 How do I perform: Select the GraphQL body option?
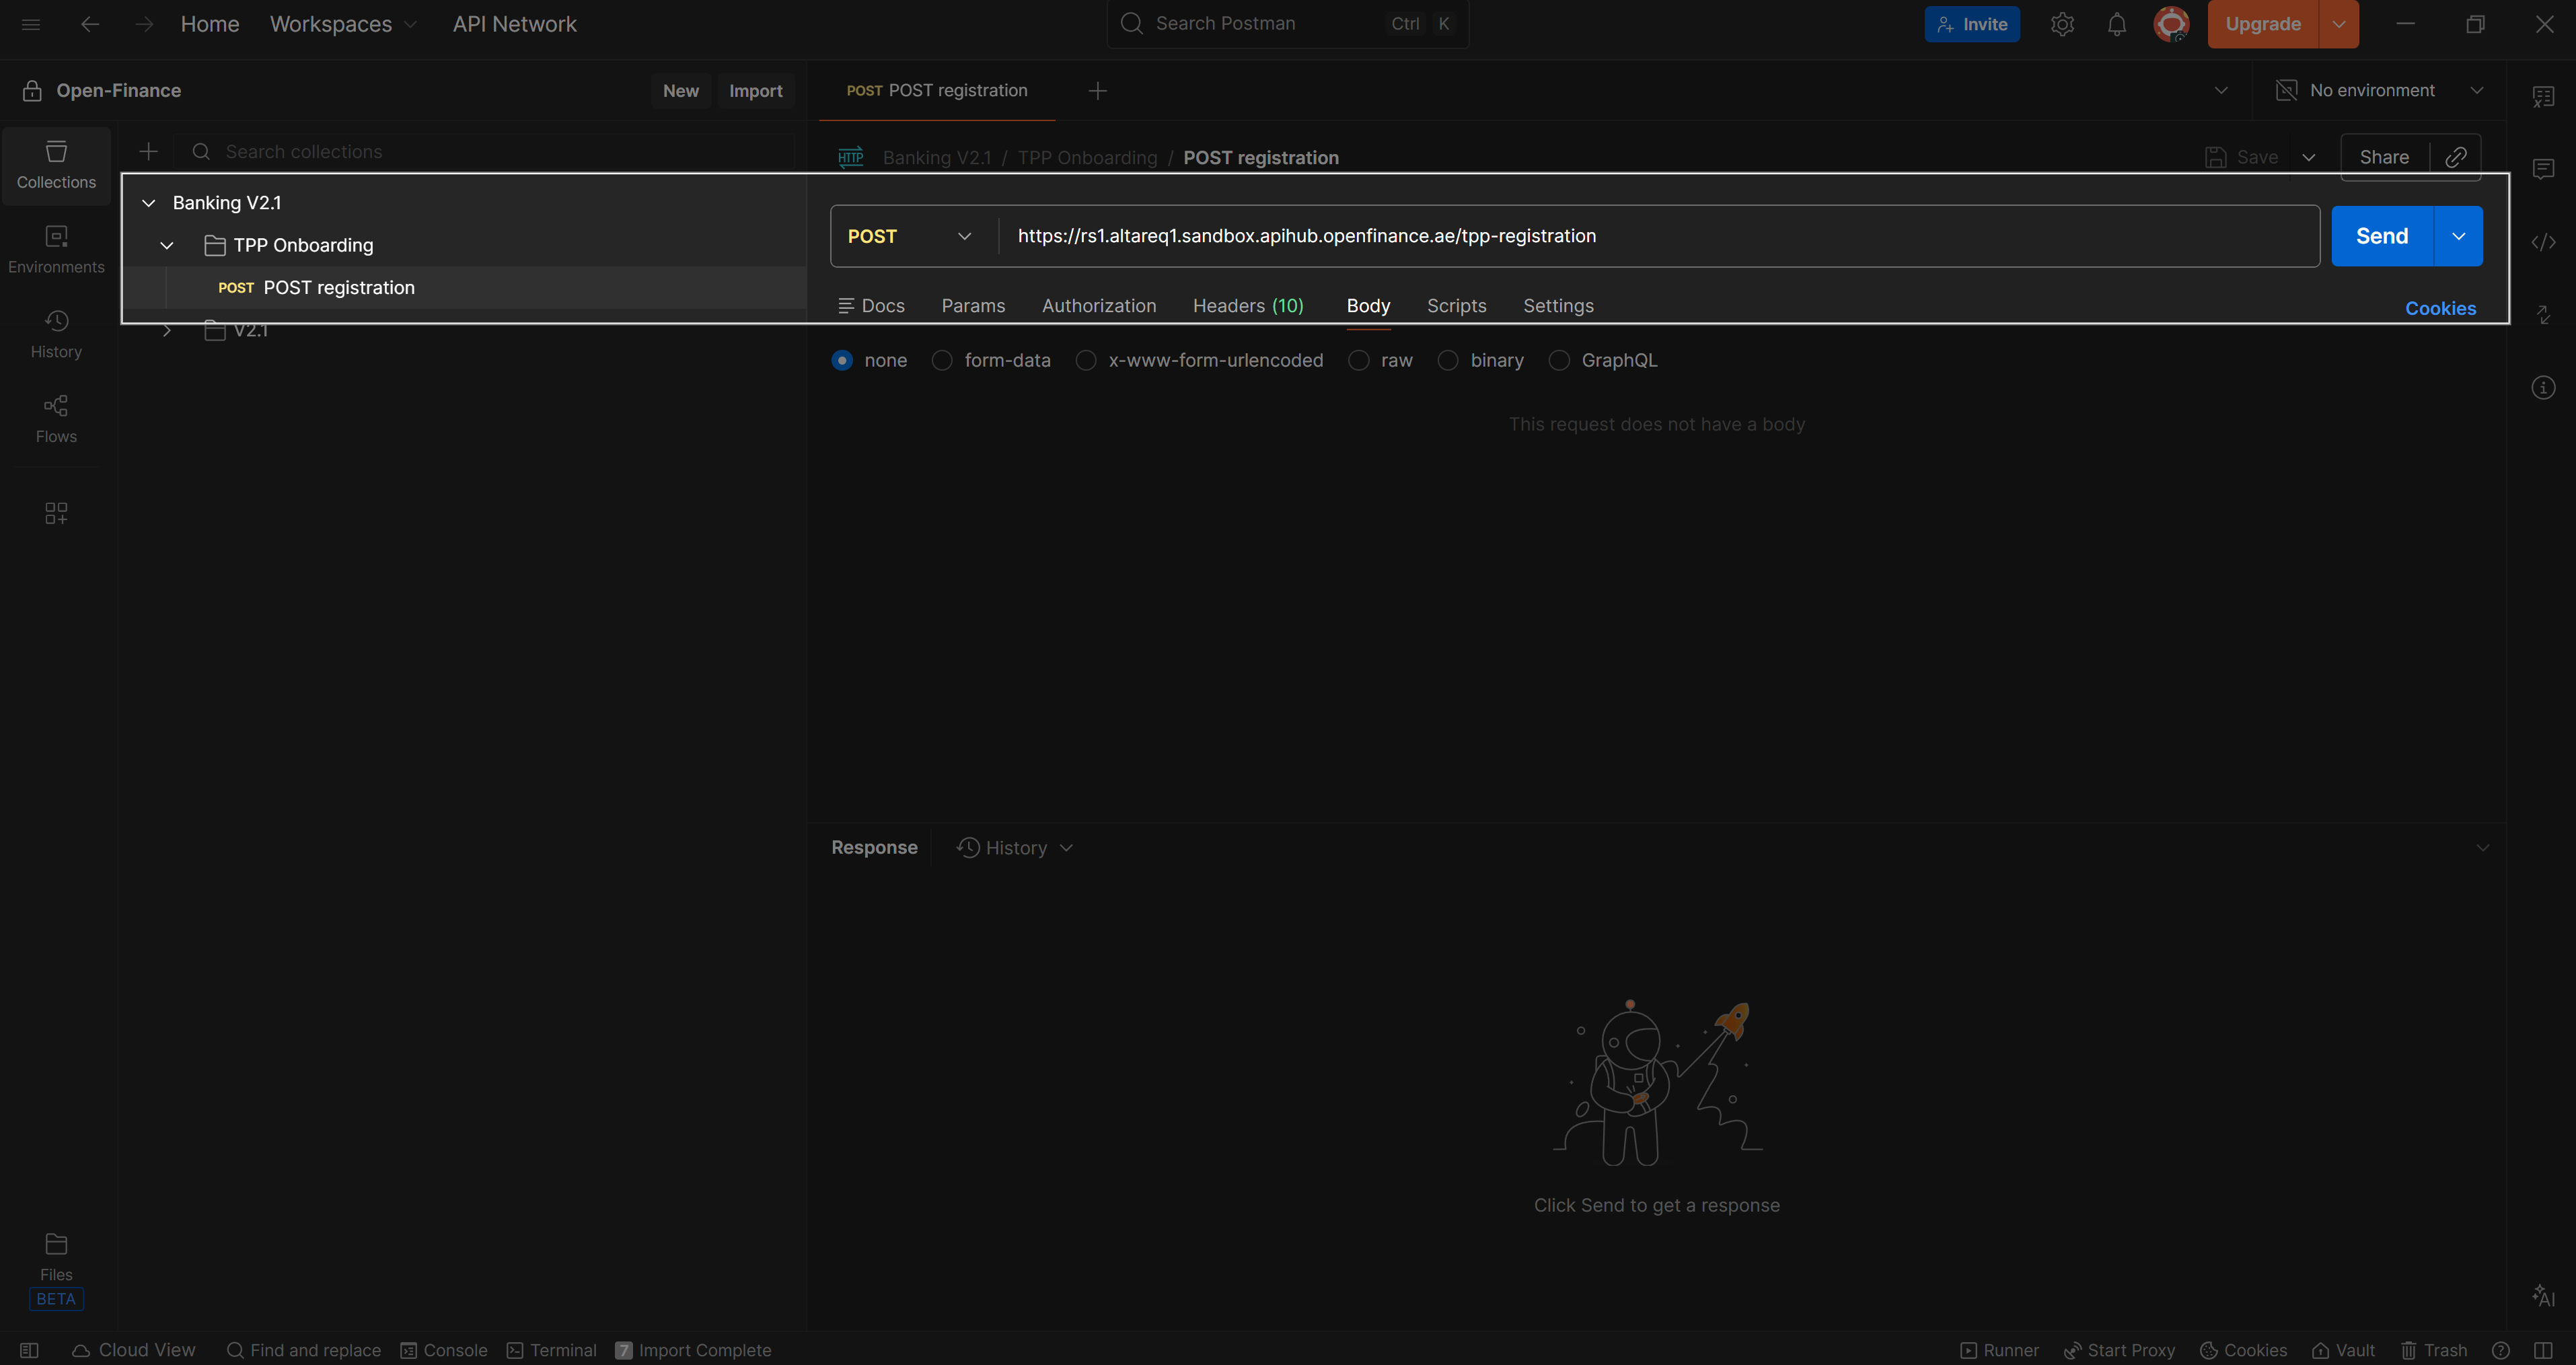tap(1559, 360)
